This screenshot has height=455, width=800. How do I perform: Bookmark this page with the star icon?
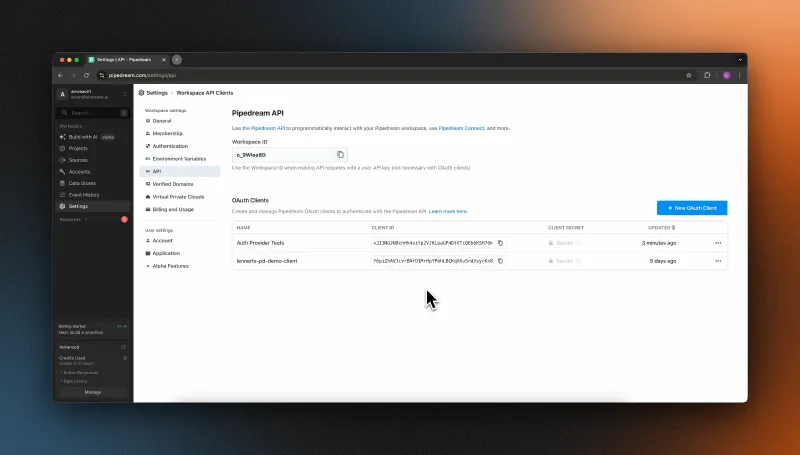688,75
